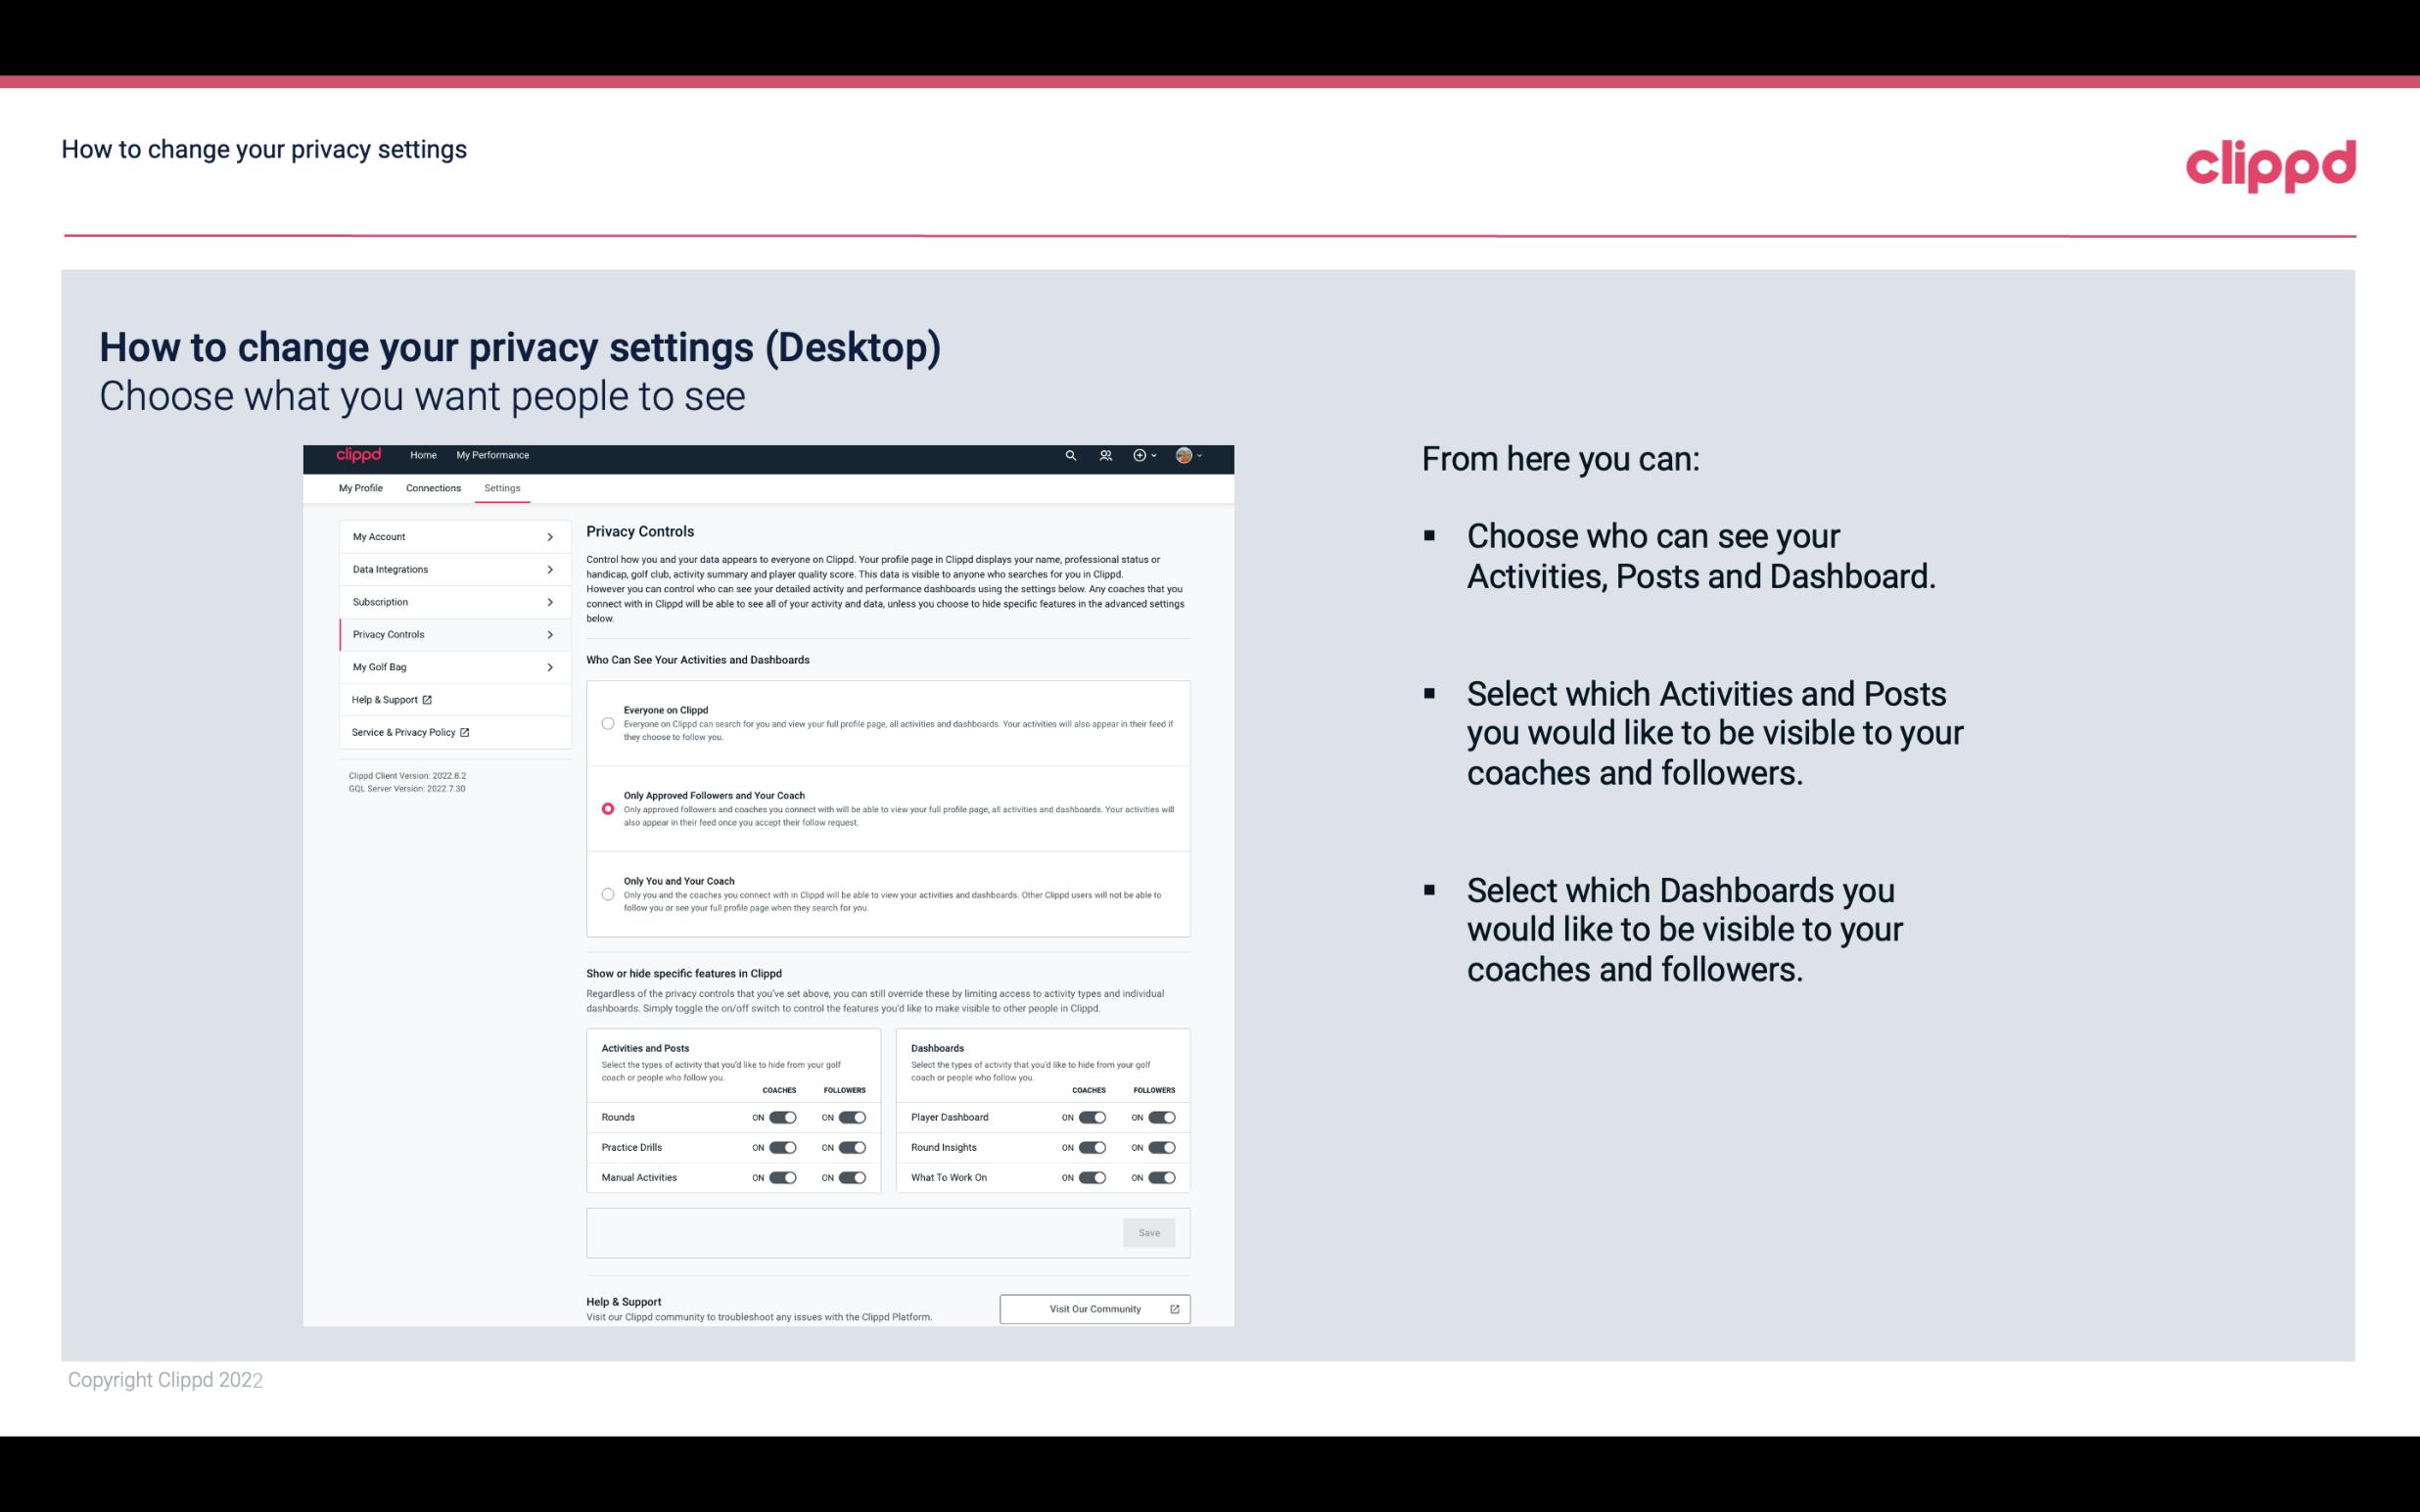2420x1512 pixels.
Task: Toggle Practice Drills visibility for Coaches
Action: 782,1148
